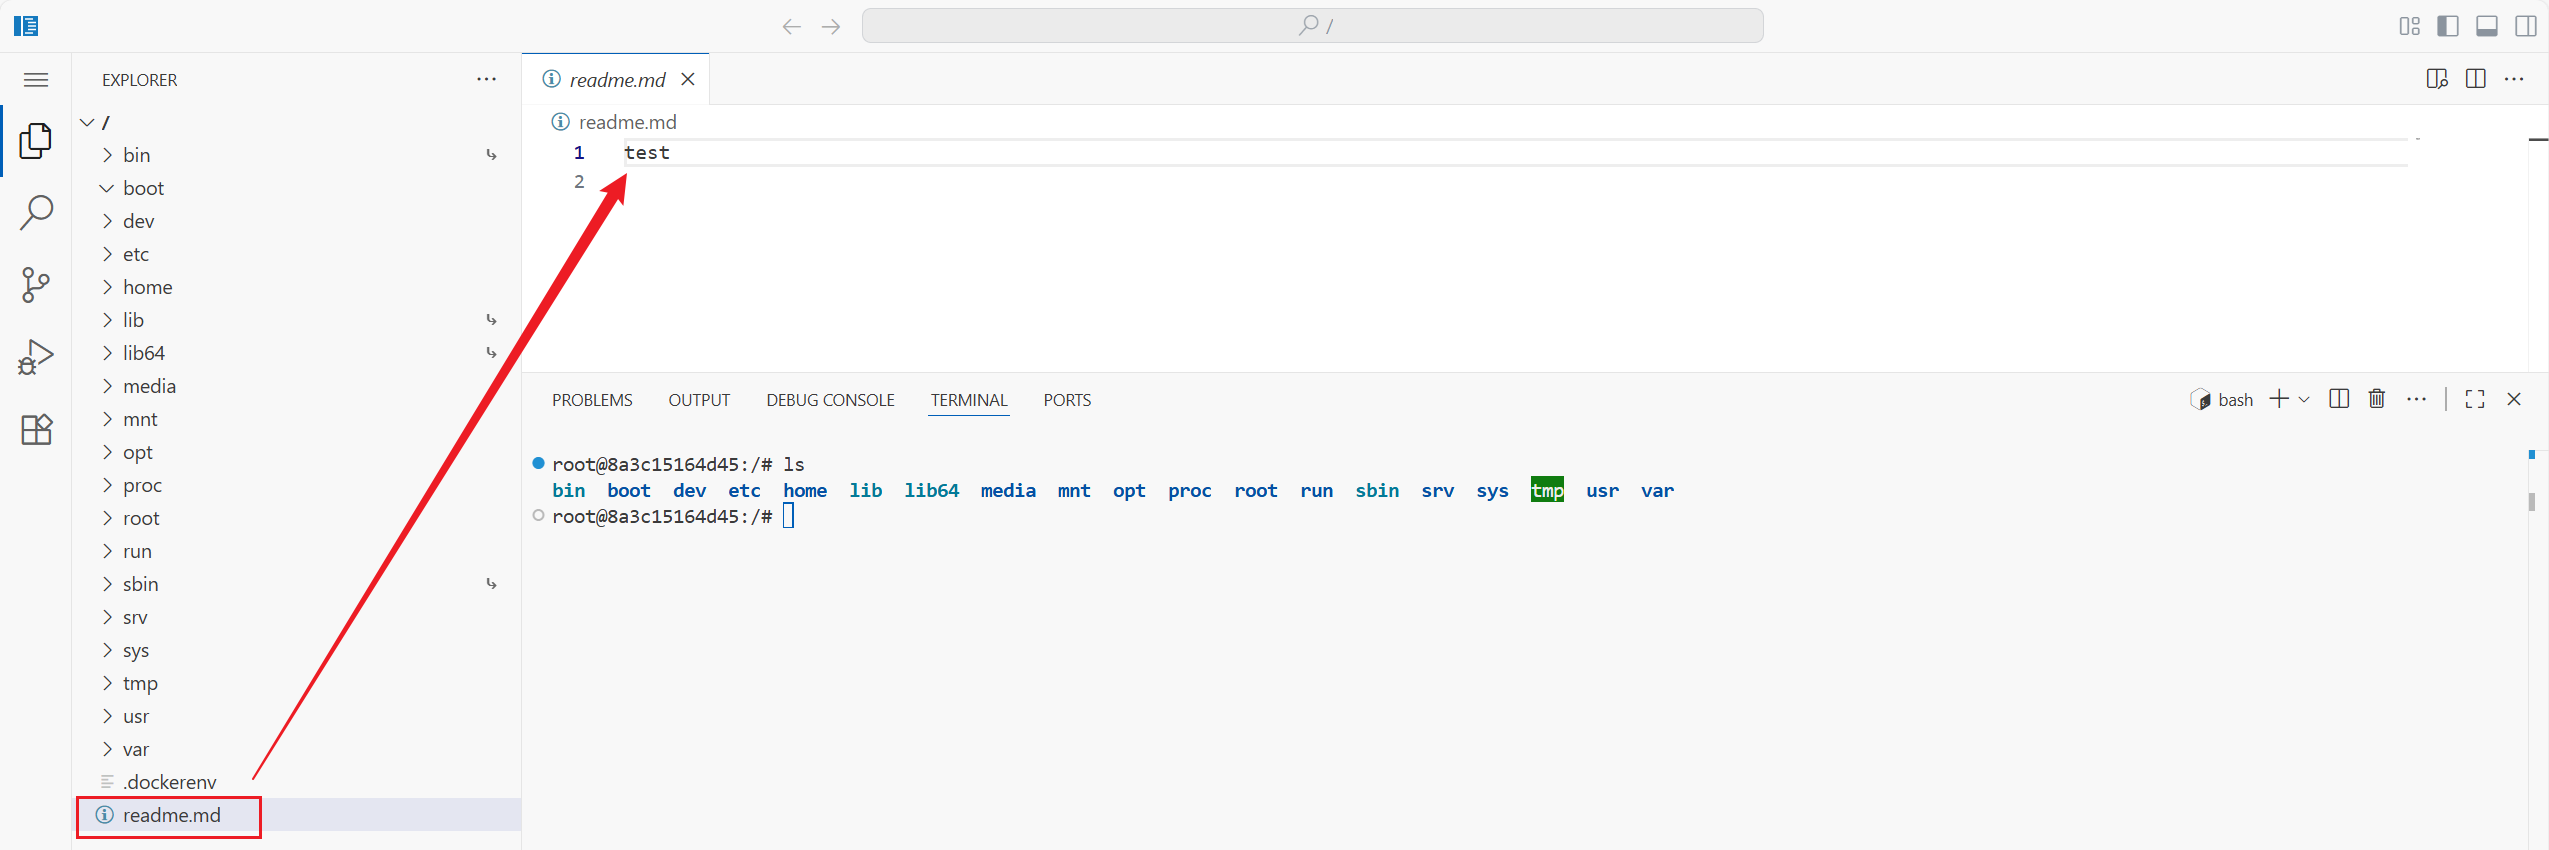Collapse the boot folder
Viewport: 2549px width, 850px height.
pos(107,188)
